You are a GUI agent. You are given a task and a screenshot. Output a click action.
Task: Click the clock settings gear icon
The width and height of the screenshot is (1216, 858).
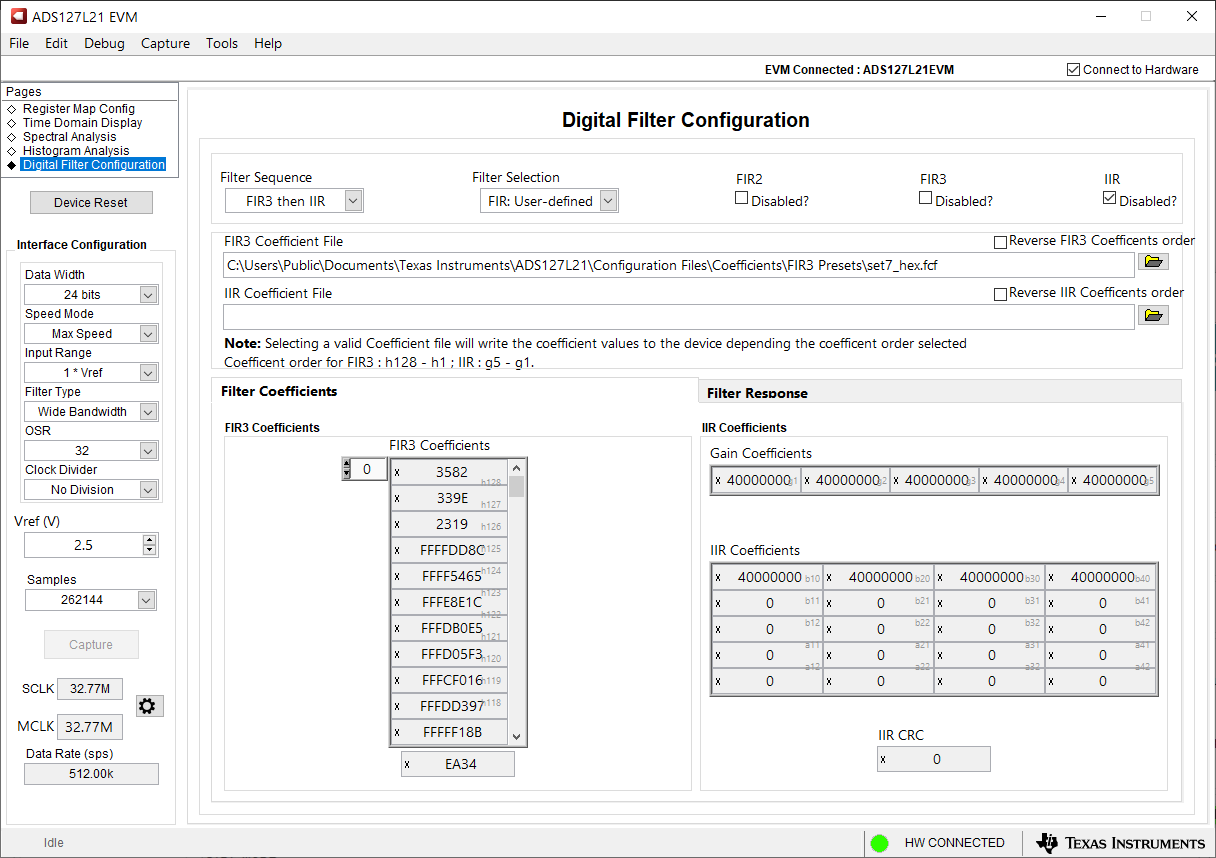pos(148,706)
